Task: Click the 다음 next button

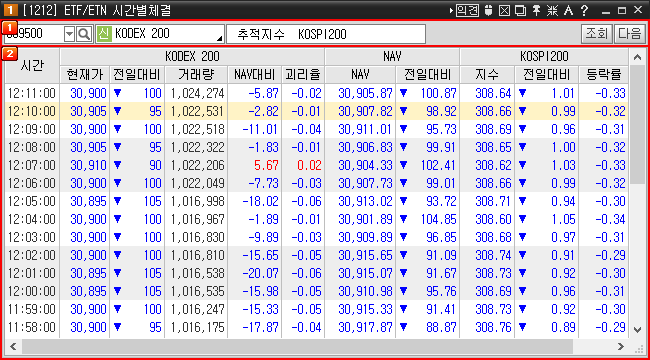Action: tap(629, 34)
